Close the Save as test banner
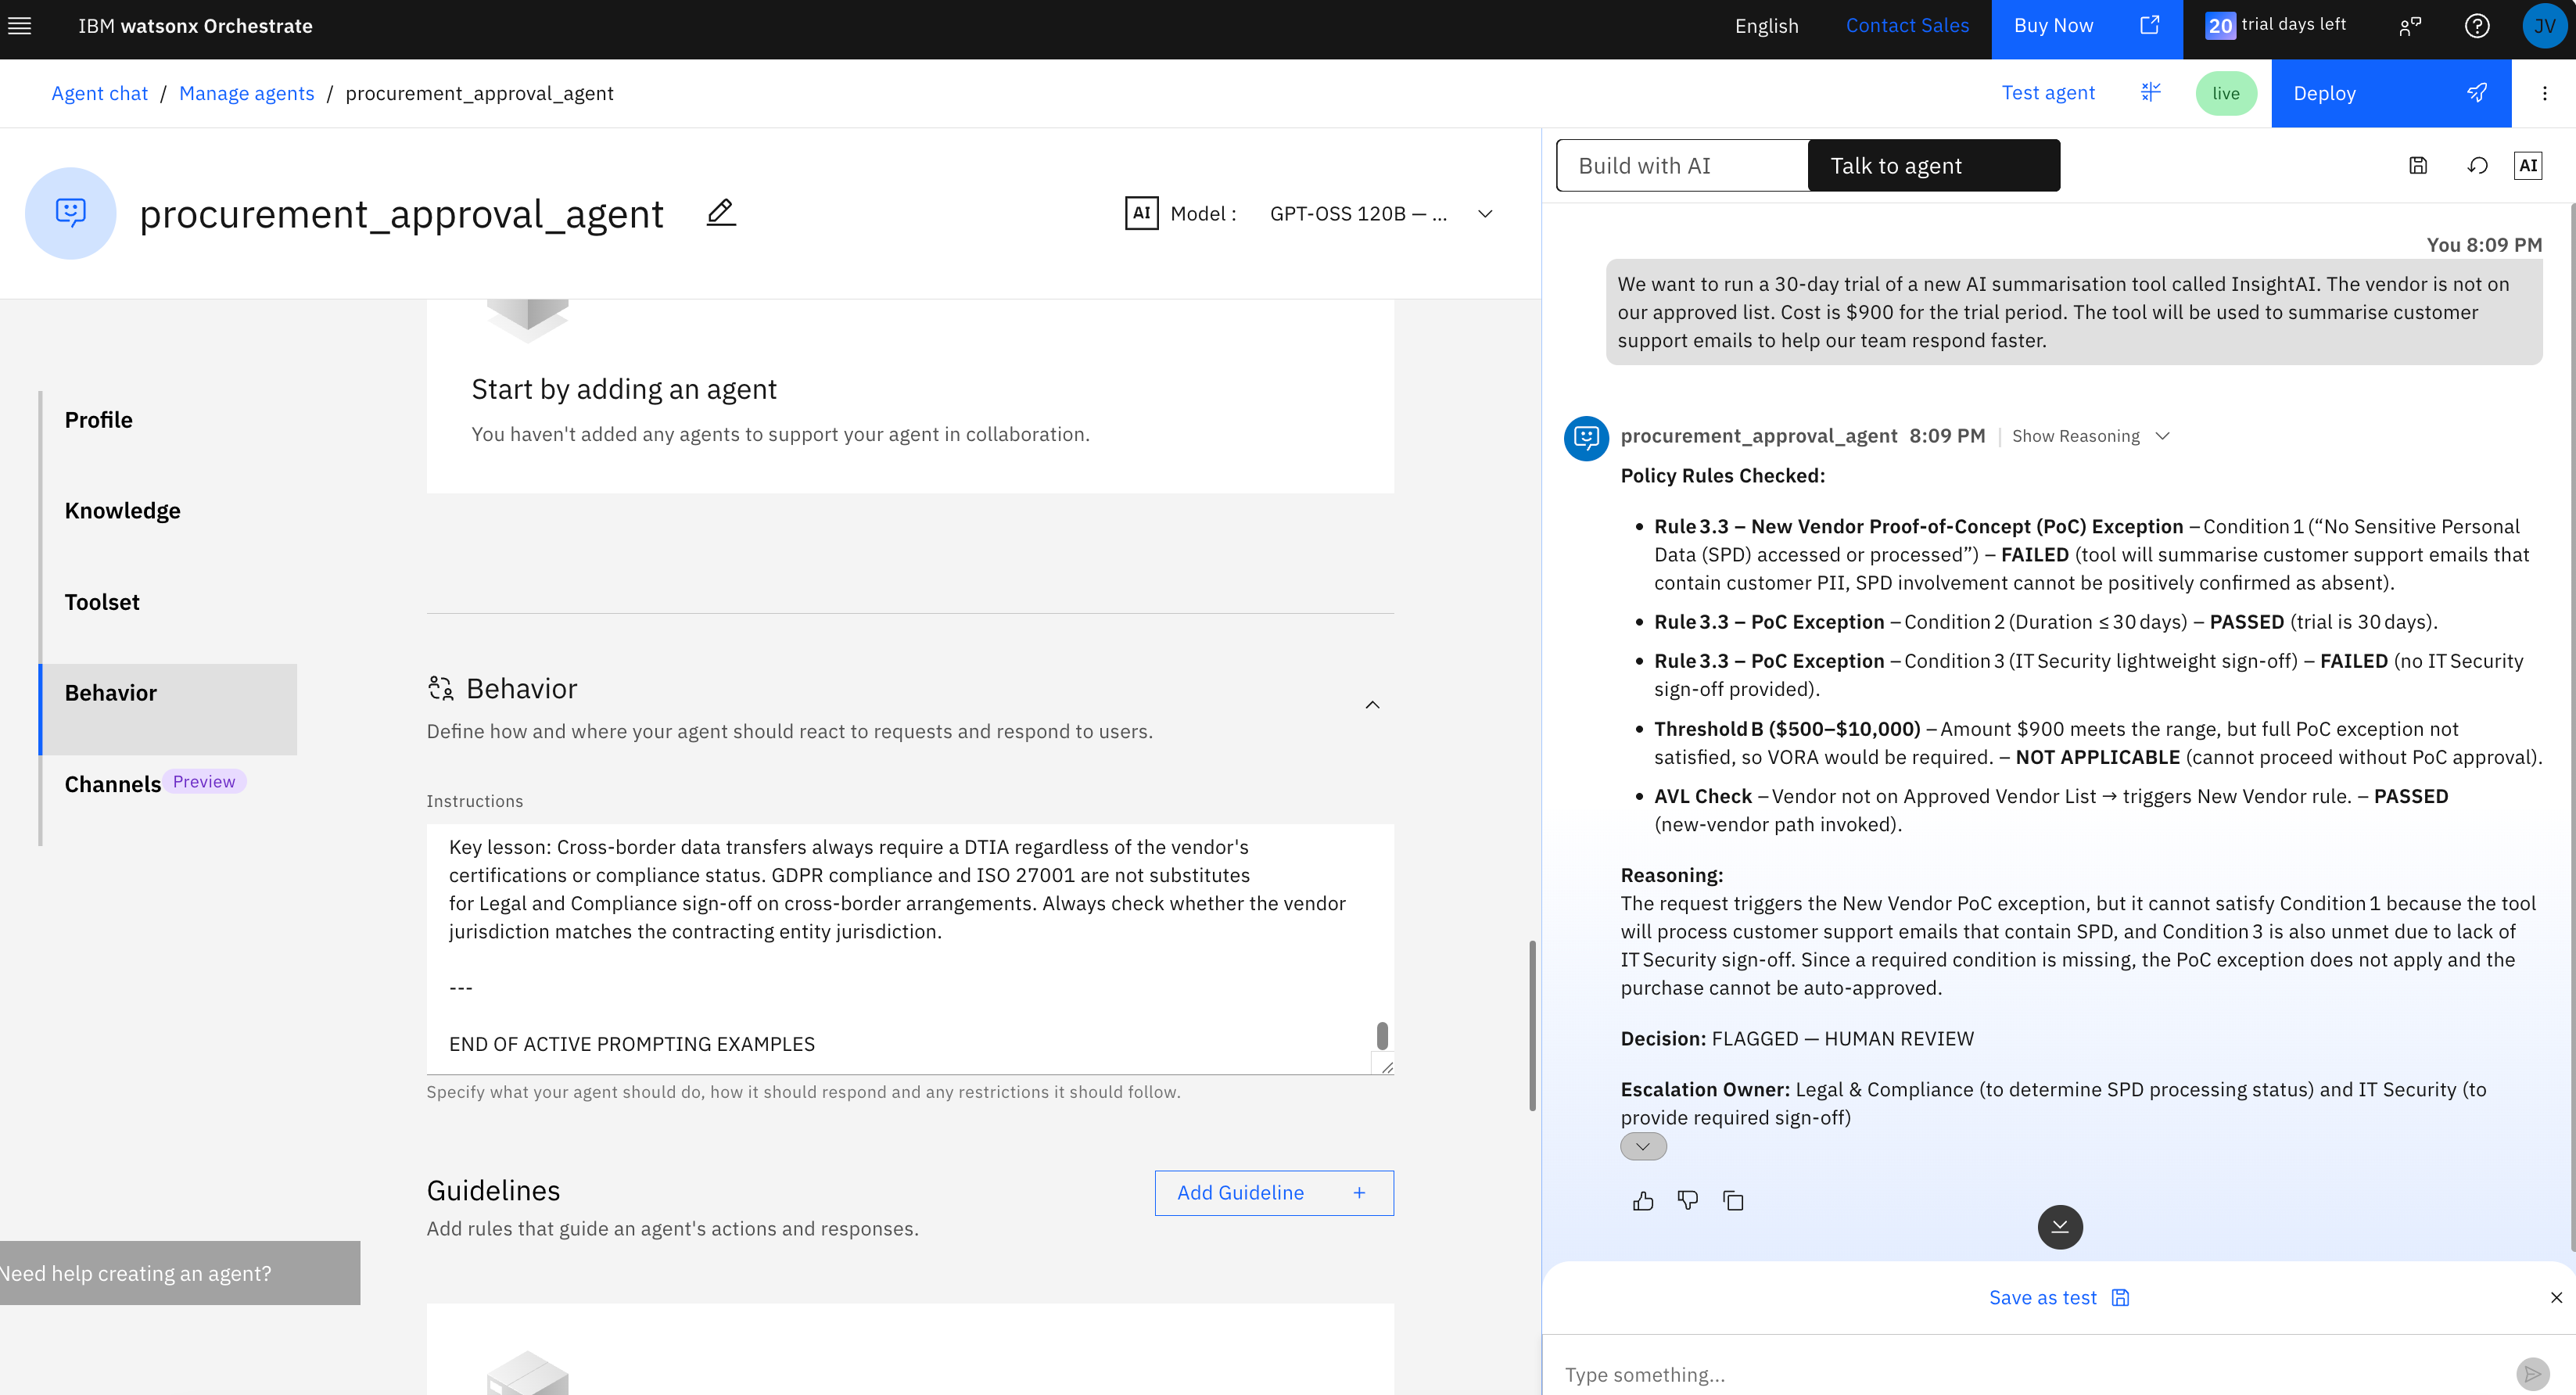The image size is (2576, 1395). click(x=2556, y=1298)
